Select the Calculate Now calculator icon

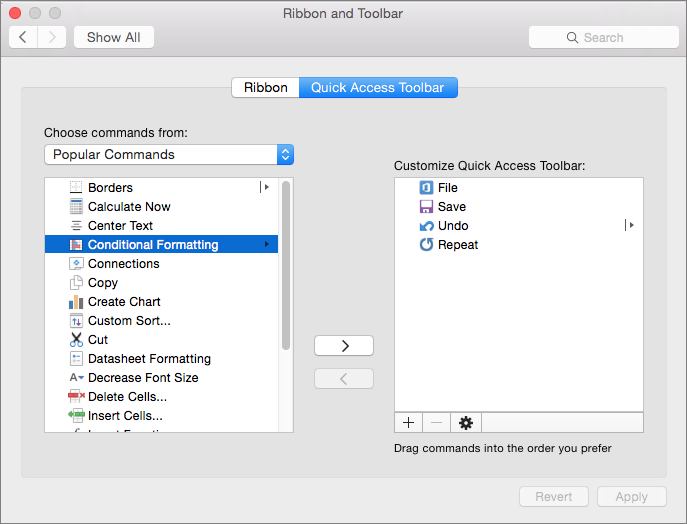tap(76, 207)
